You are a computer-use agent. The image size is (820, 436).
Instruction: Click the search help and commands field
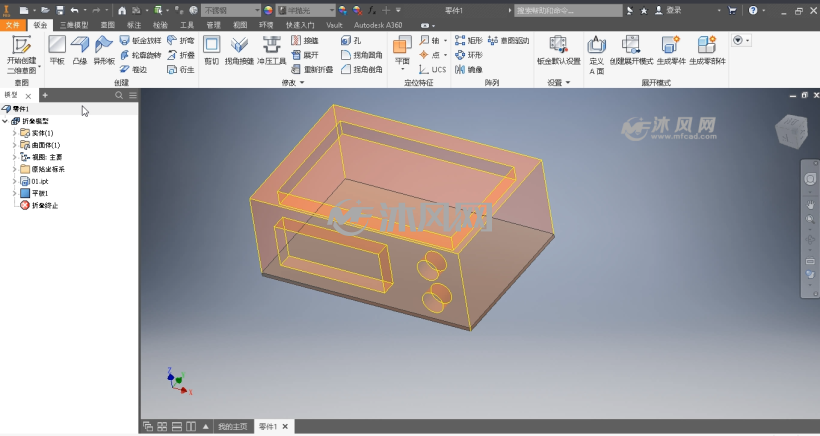(568, 10)
